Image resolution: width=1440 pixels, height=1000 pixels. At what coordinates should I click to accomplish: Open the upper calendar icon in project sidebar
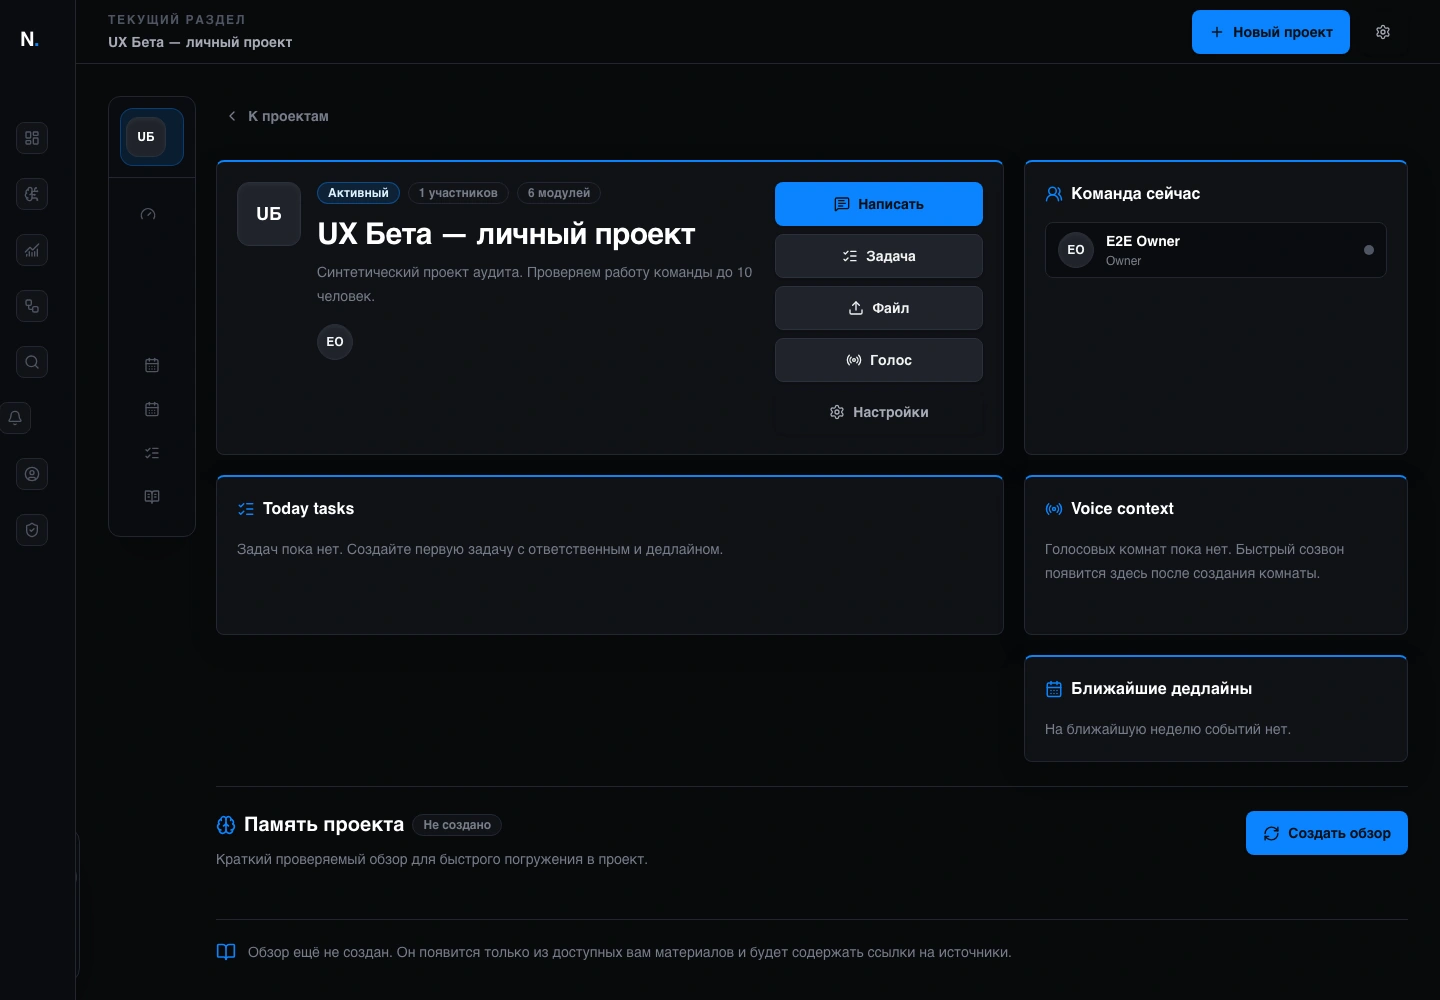[152, 365]
